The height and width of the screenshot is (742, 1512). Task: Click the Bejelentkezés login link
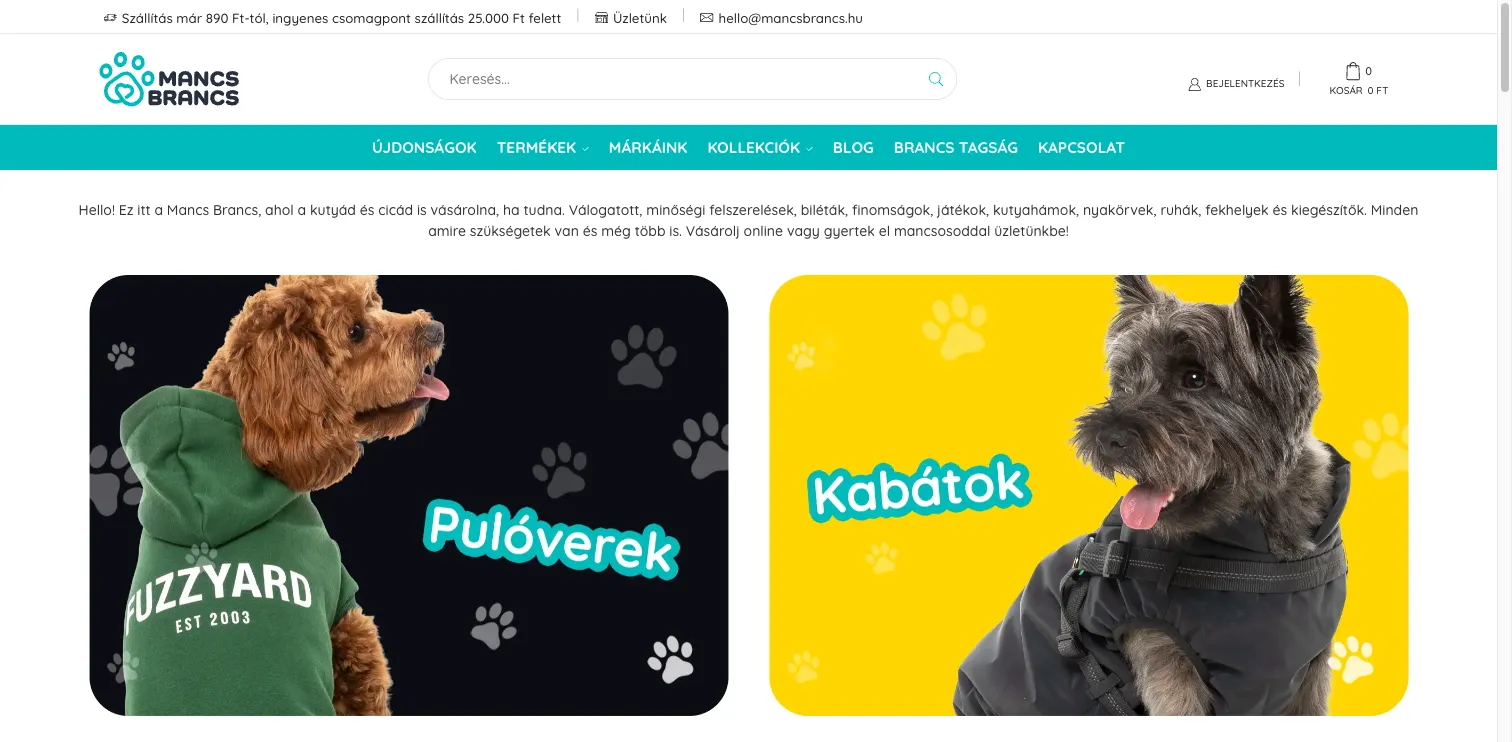[1245, 84]
